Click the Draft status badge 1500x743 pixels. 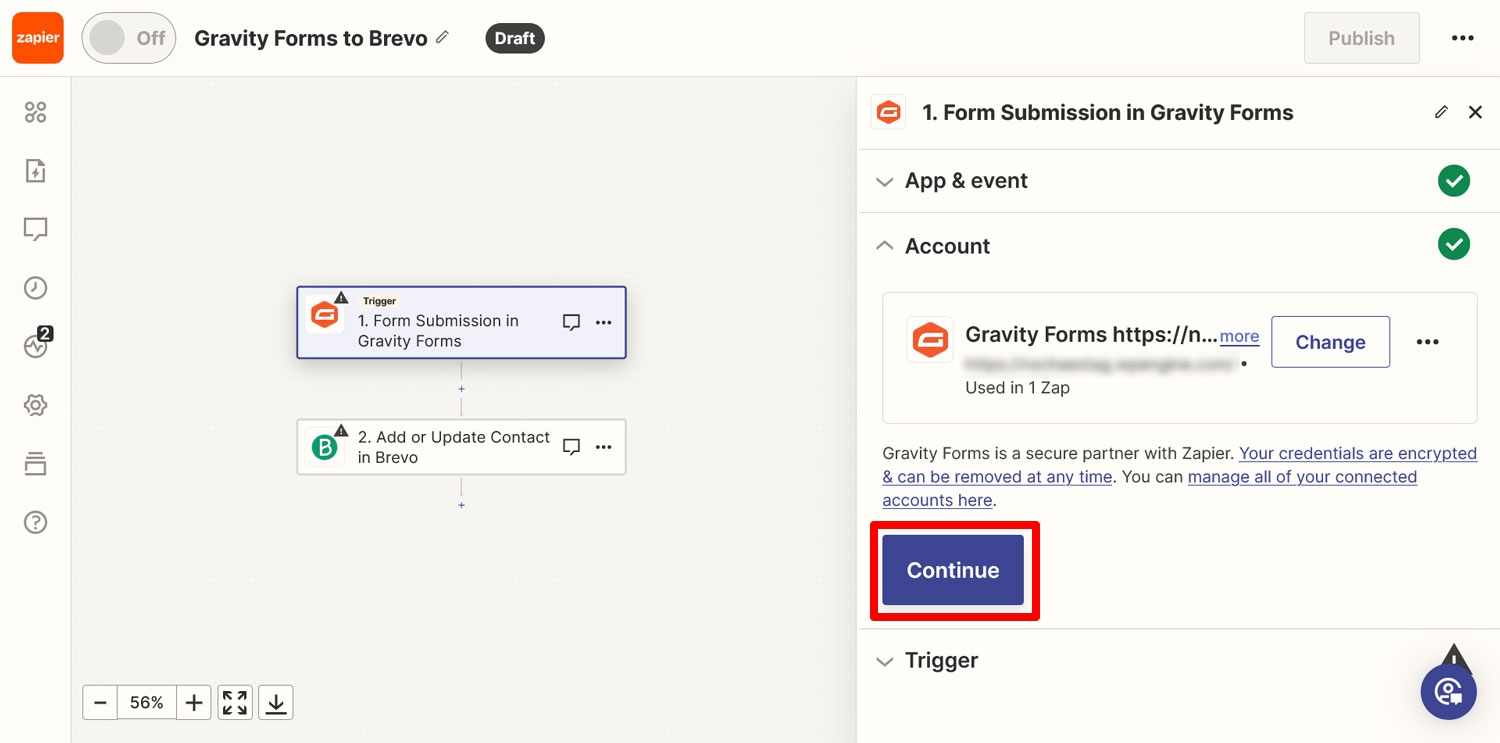515,38
